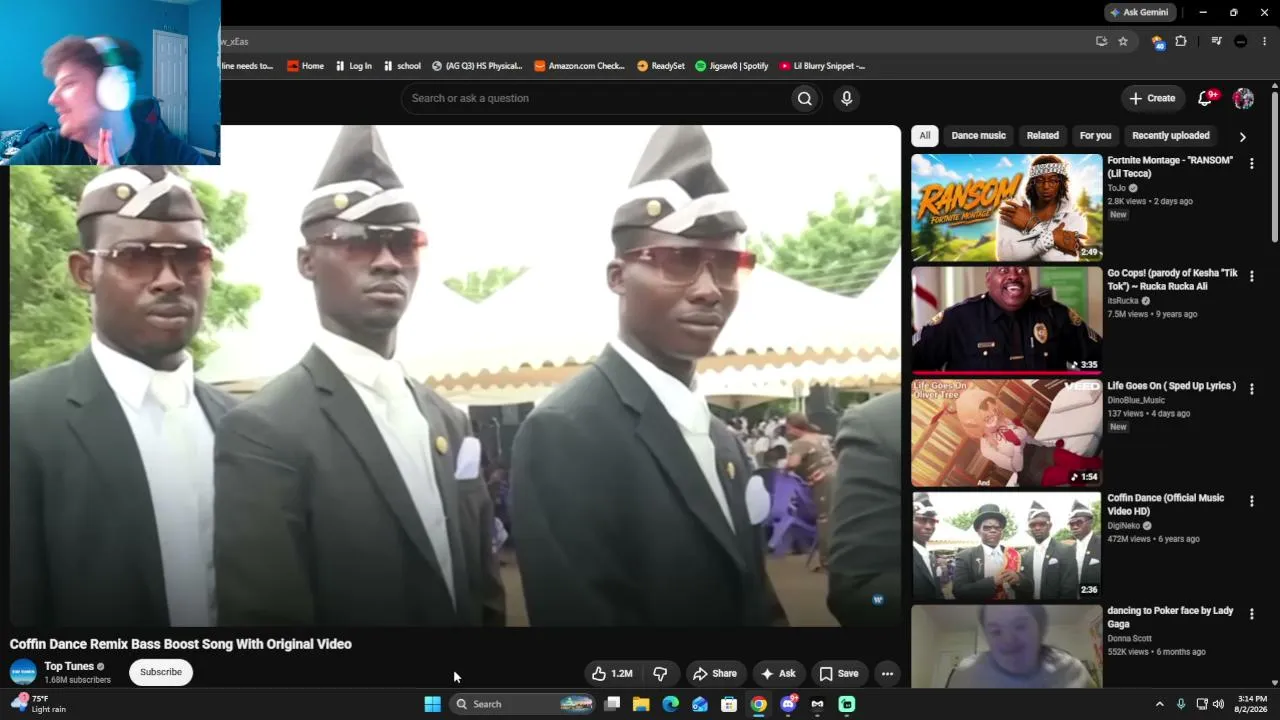Start voice search with the microphone icon
This screenshot has height=720, width=1280.
pyautogui.click(x=846, y=98)
